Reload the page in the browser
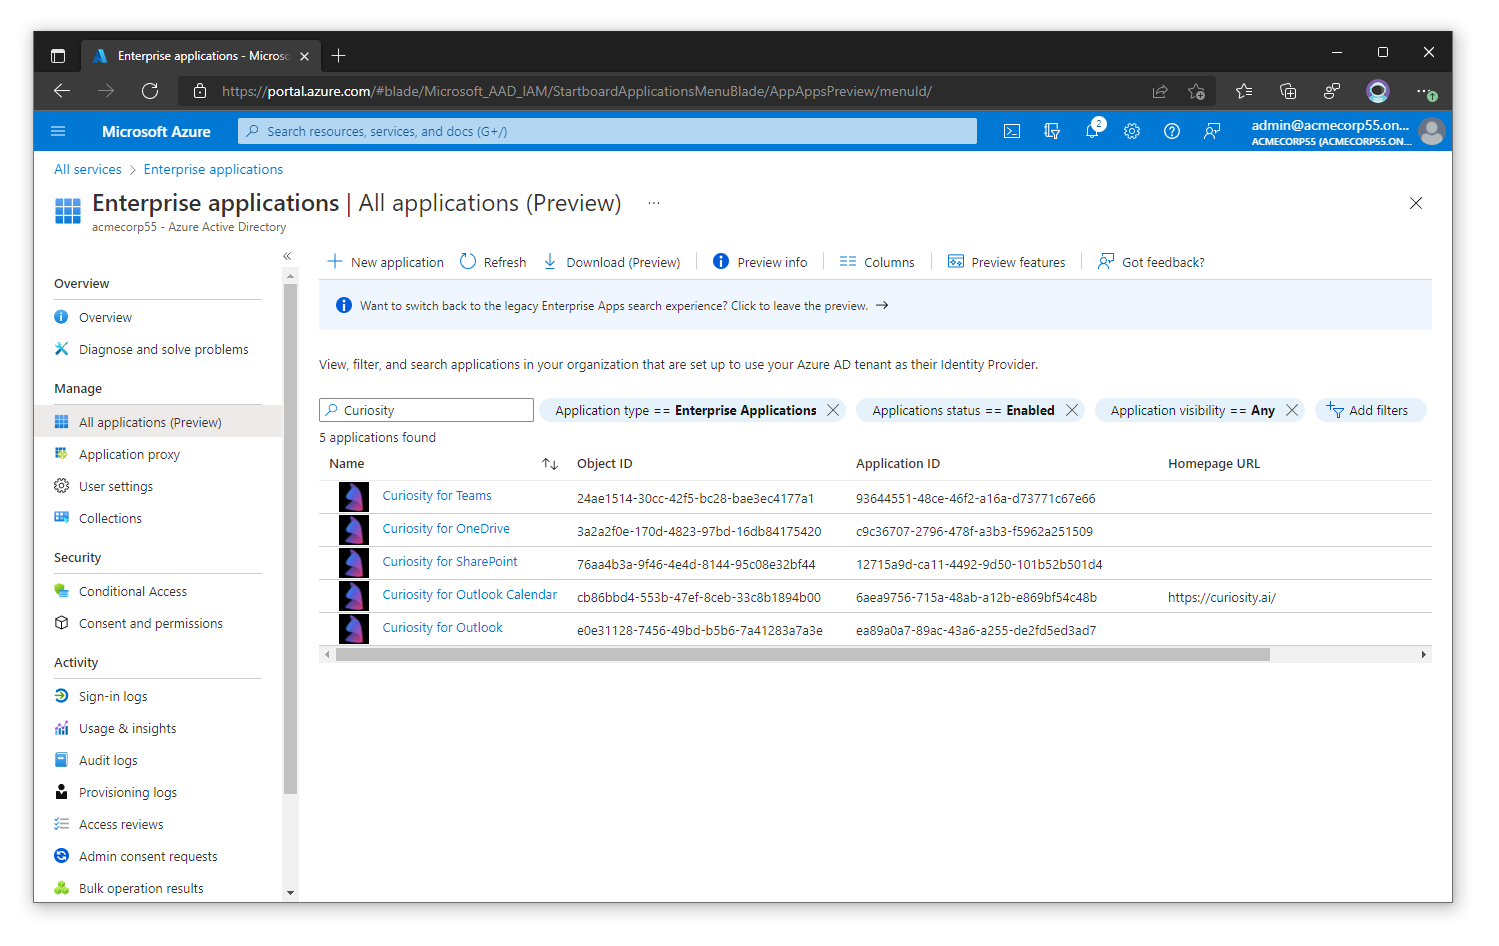Image resolution: width=1499 pixels, height=946 pixels. coord(150,91)
